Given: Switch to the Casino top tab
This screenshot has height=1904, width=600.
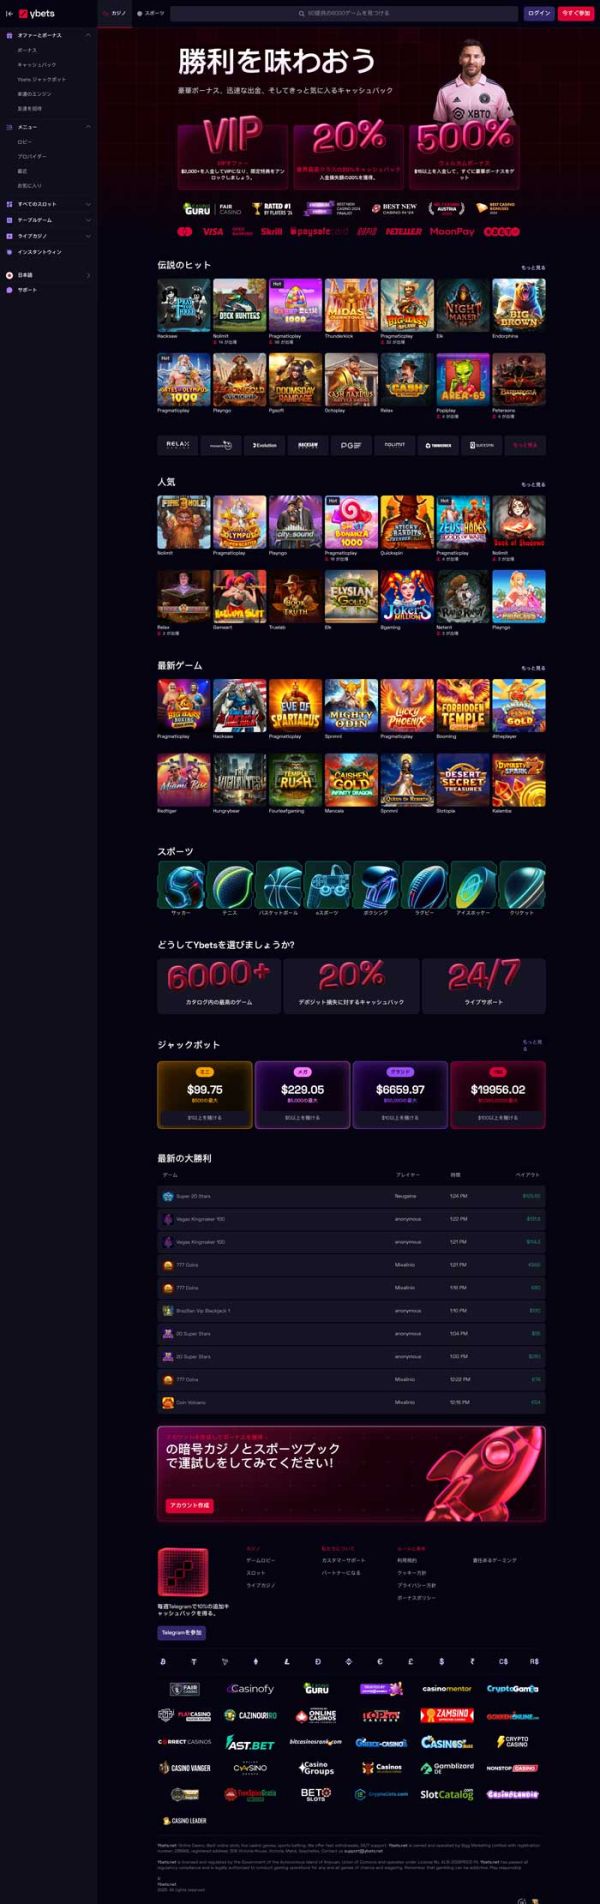Looking at the screenshot, I should 115,14.
